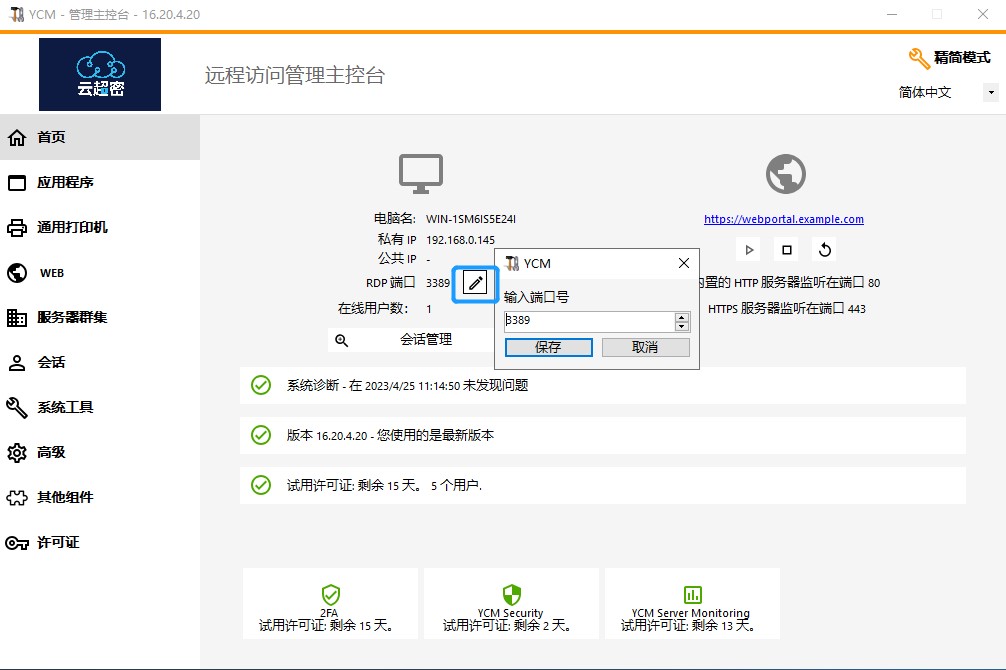The image size is (1006, 670).
Task: Click the 2FA shield icon
Action: click(330, 595)
